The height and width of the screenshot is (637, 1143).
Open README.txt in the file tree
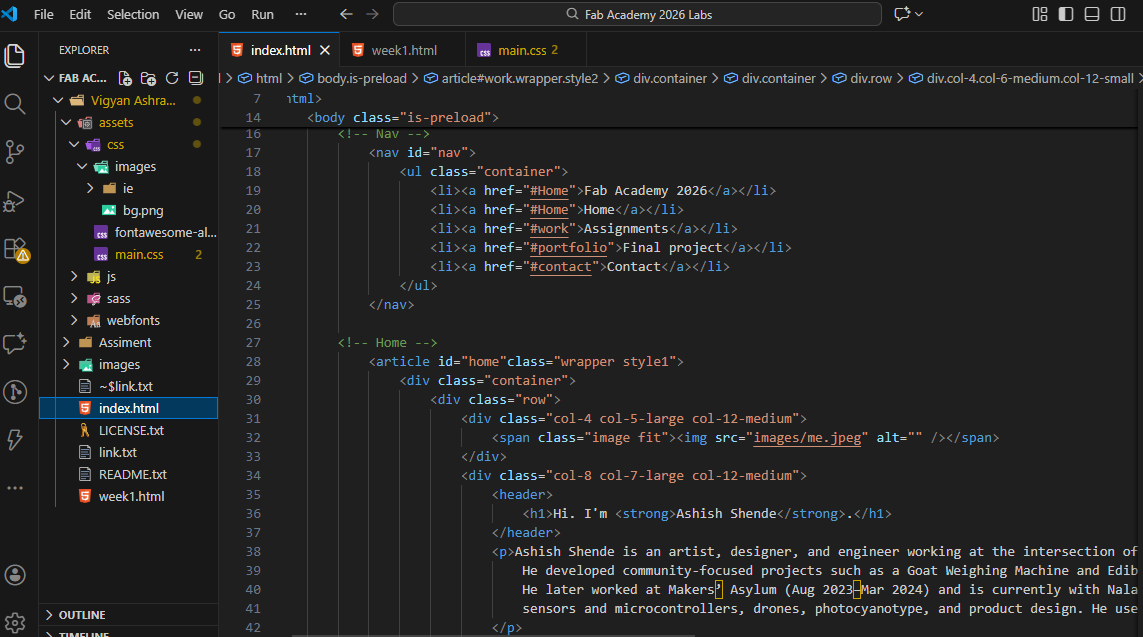click(132, 474)
